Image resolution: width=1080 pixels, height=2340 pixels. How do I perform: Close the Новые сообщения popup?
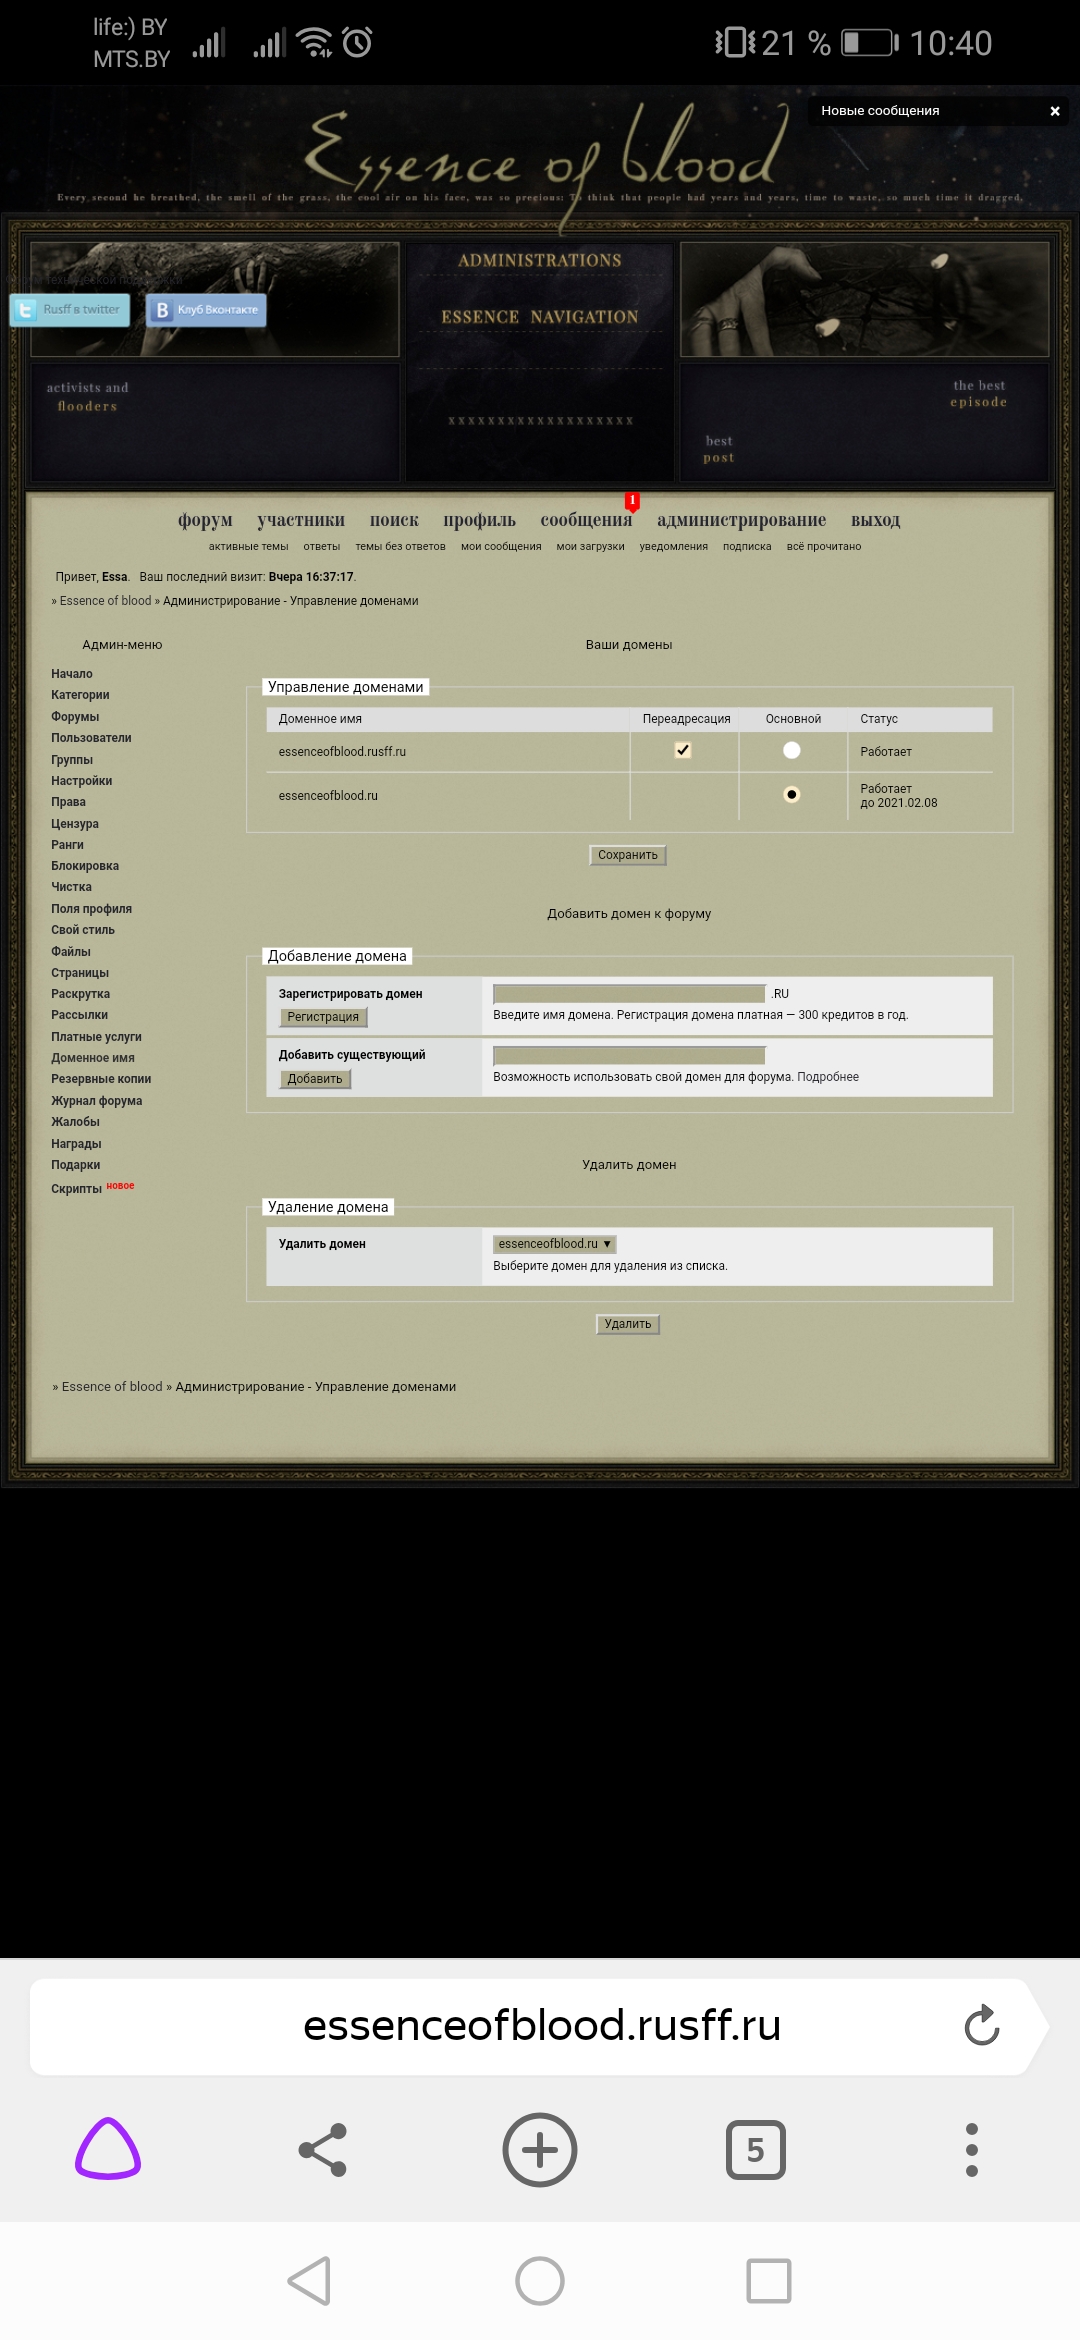[1054, 111]
